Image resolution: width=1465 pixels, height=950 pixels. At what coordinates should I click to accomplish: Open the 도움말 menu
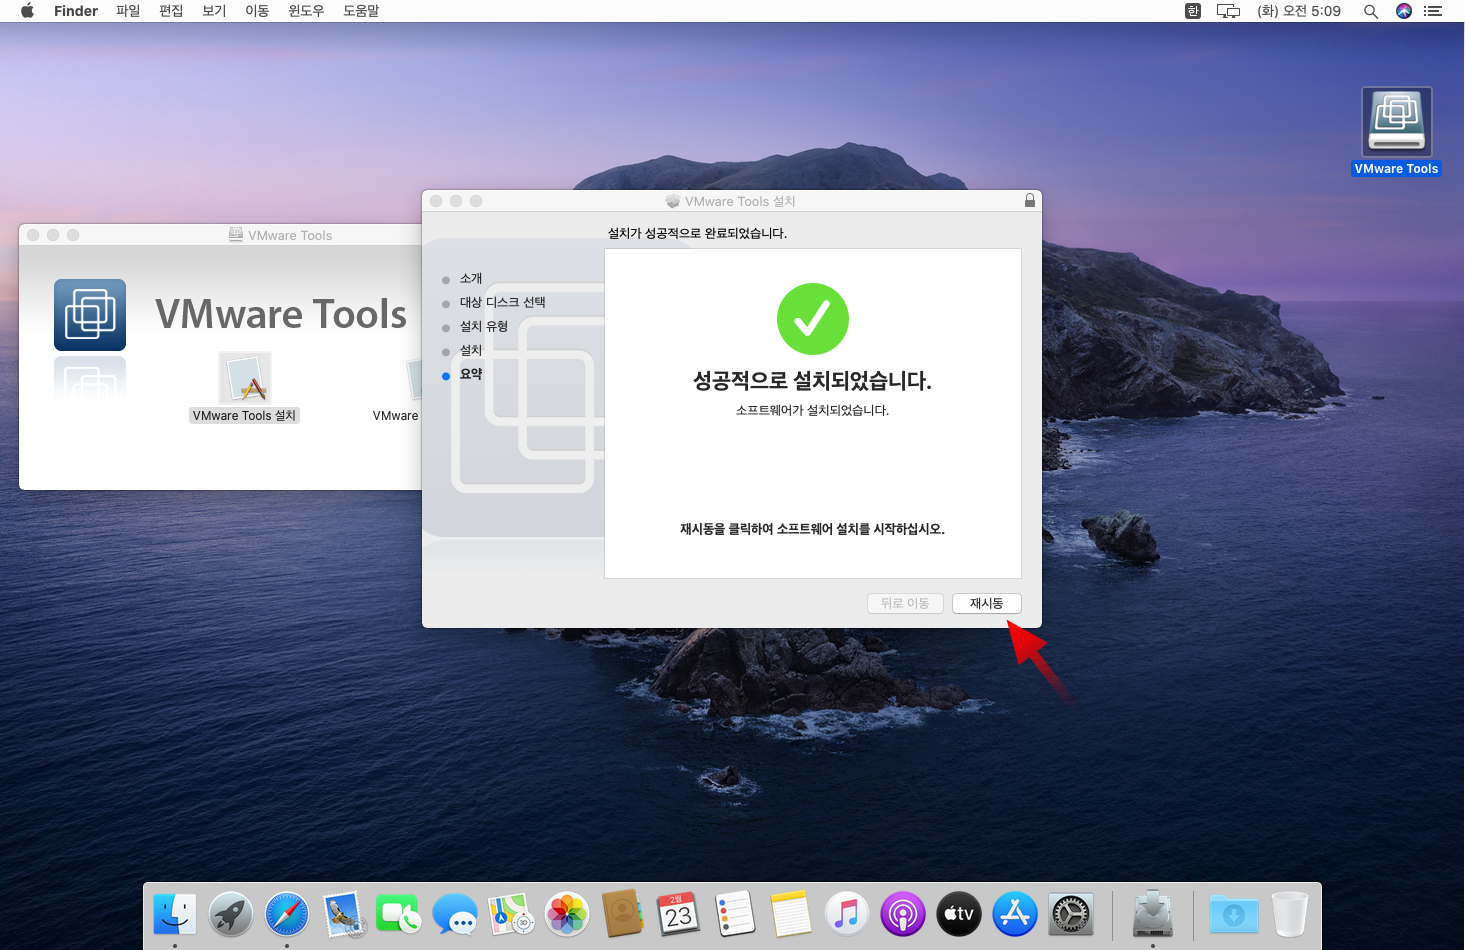coord(361,11)
